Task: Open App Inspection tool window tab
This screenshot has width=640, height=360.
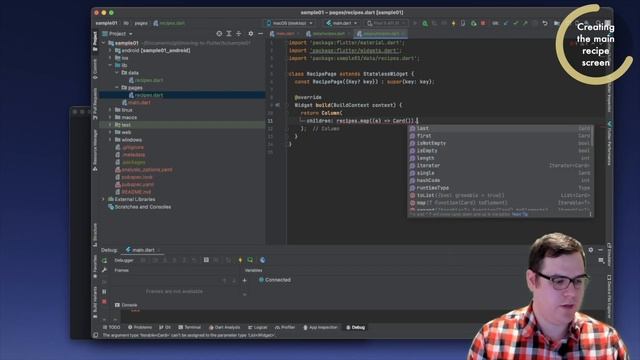Action: [x=321, y=327]
